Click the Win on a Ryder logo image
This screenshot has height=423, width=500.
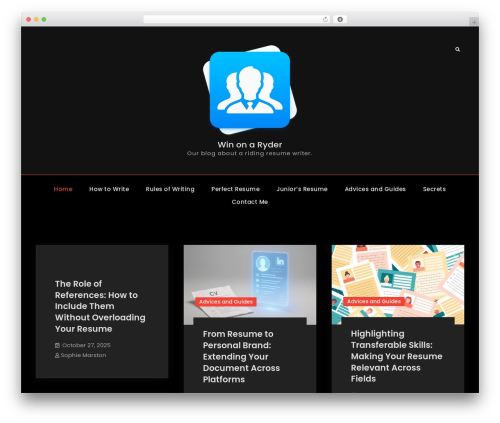click(250, 90)
